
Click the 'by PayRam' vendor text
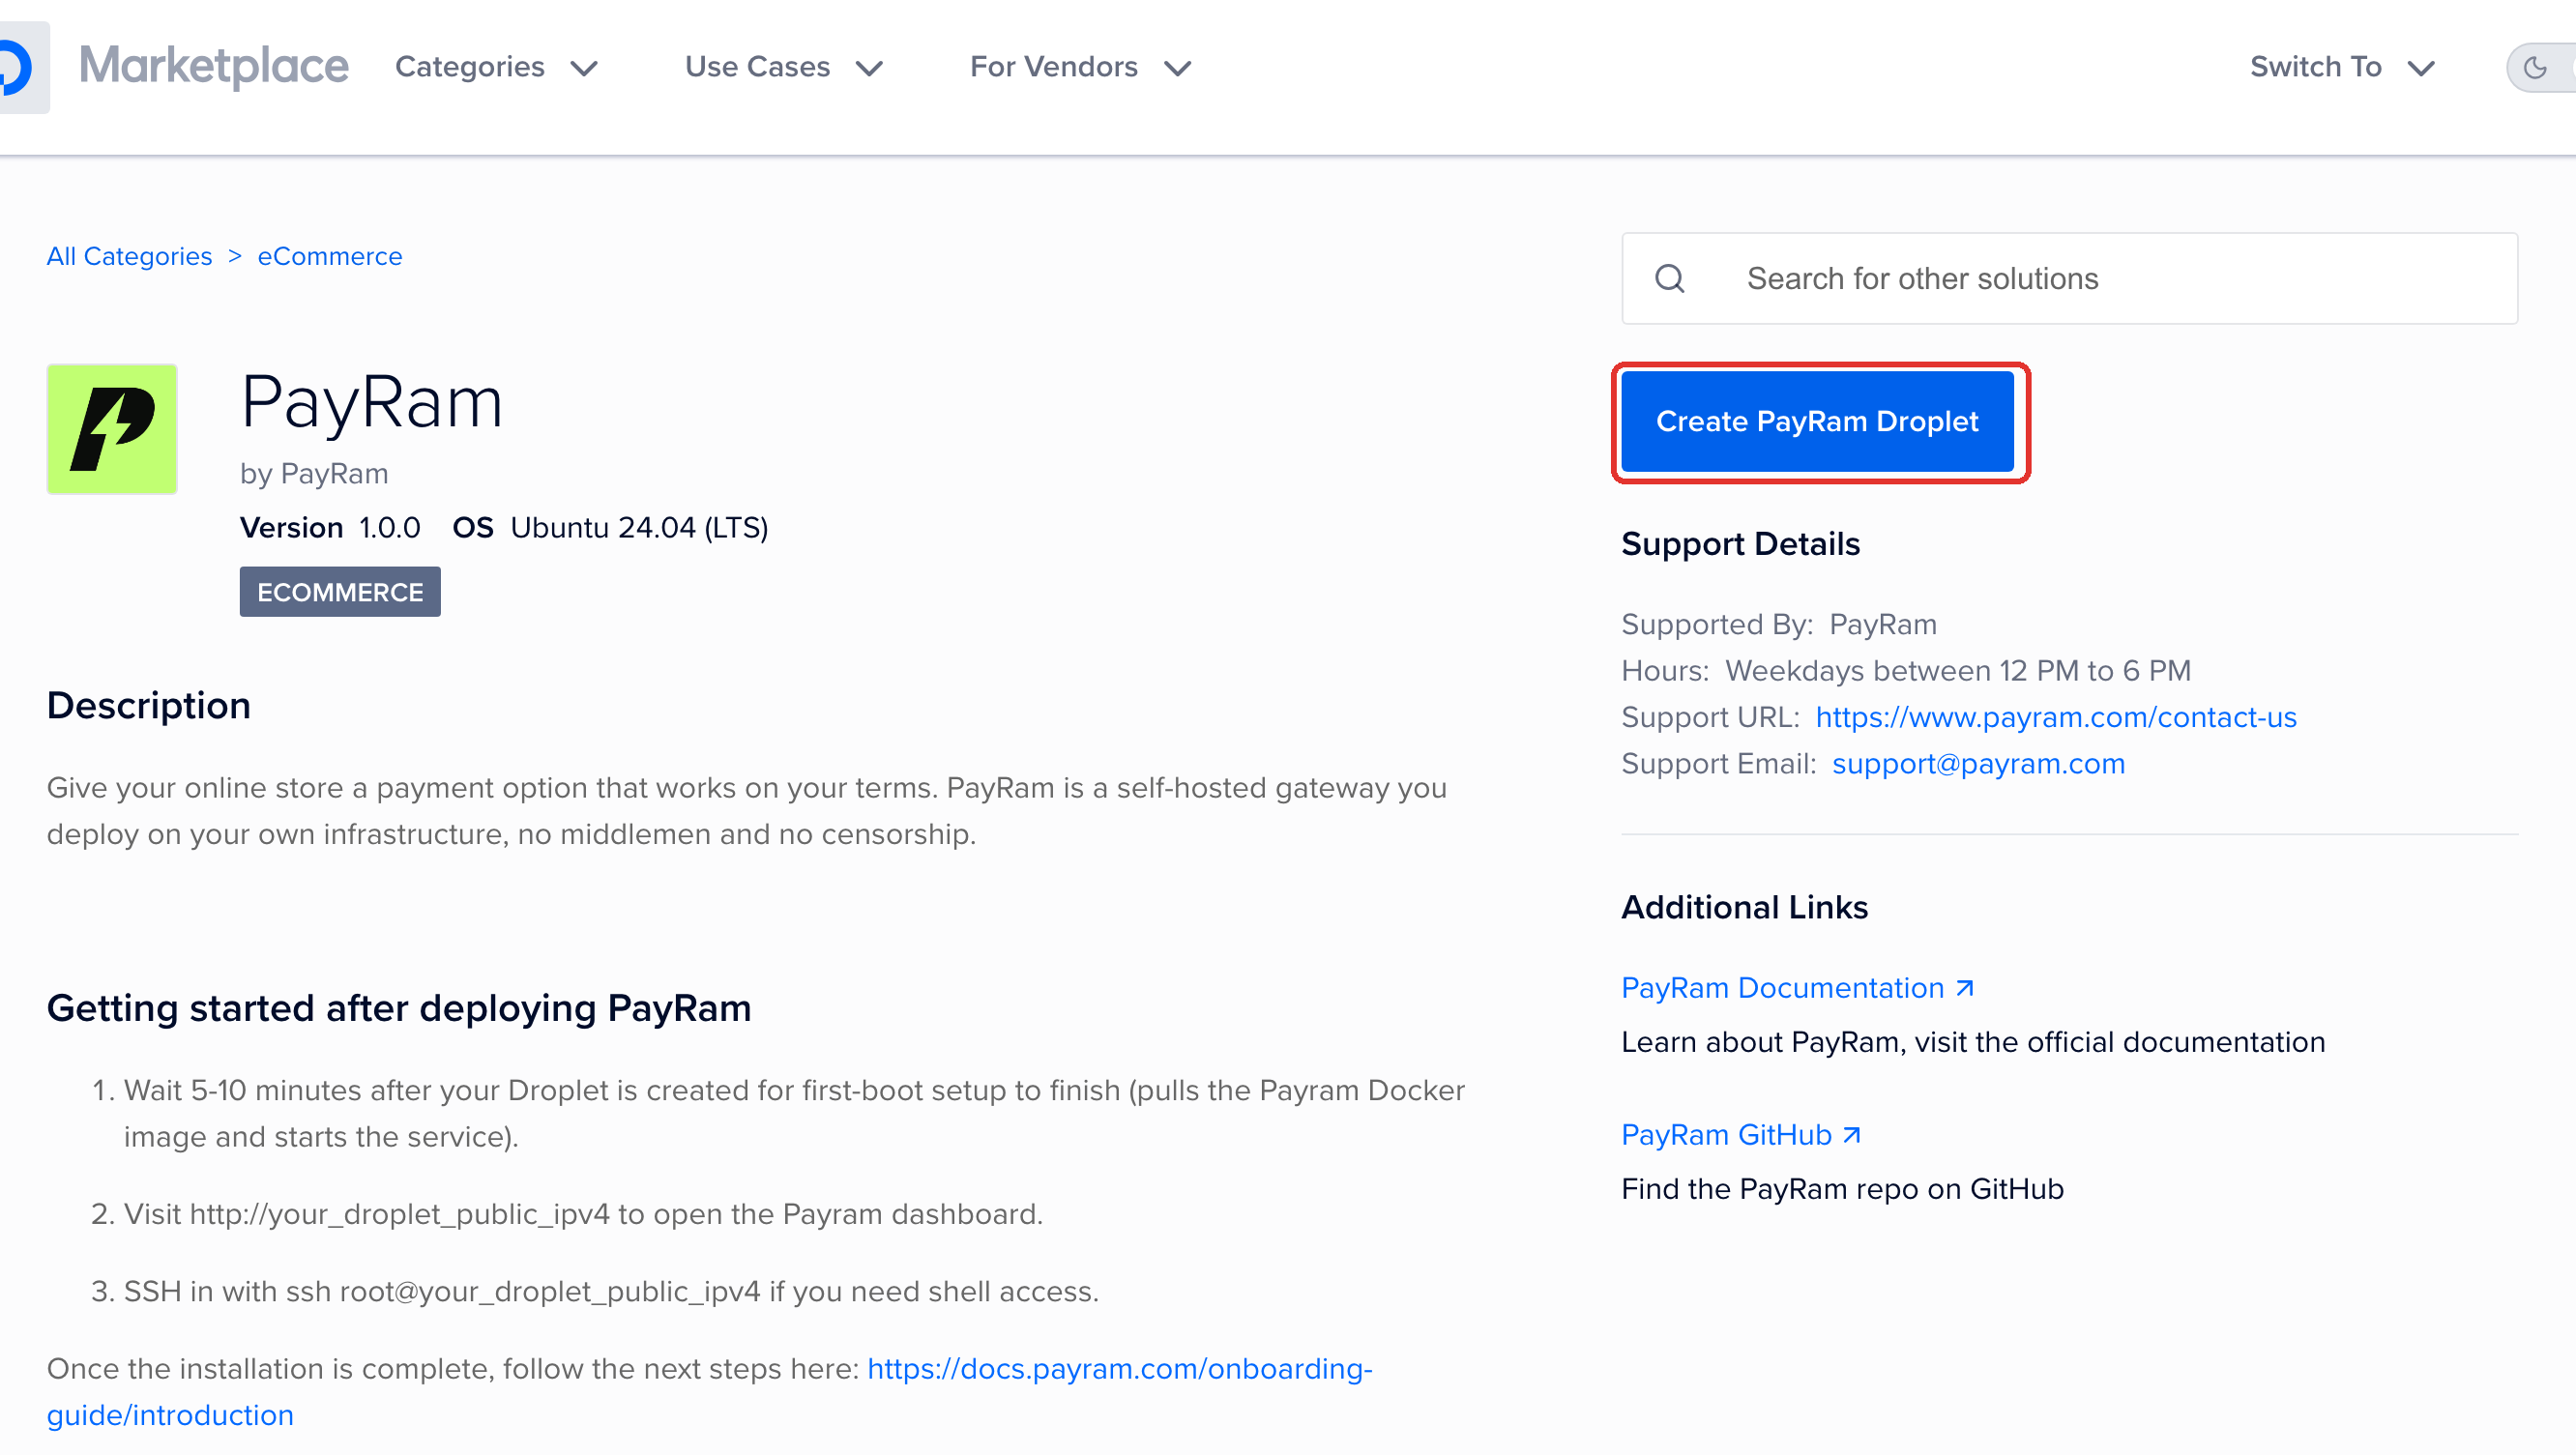point(314,473)
